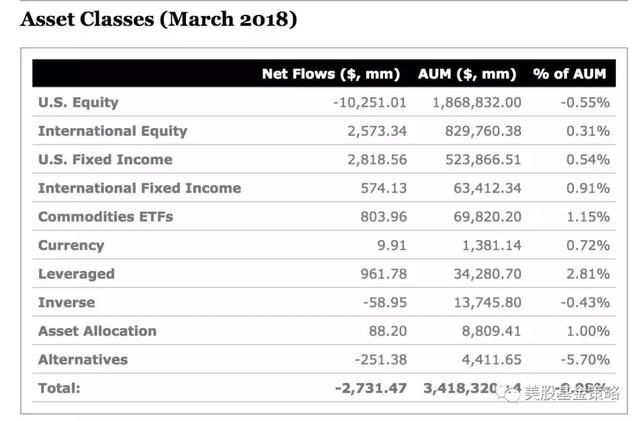Select the Total row label

[59, 388]
